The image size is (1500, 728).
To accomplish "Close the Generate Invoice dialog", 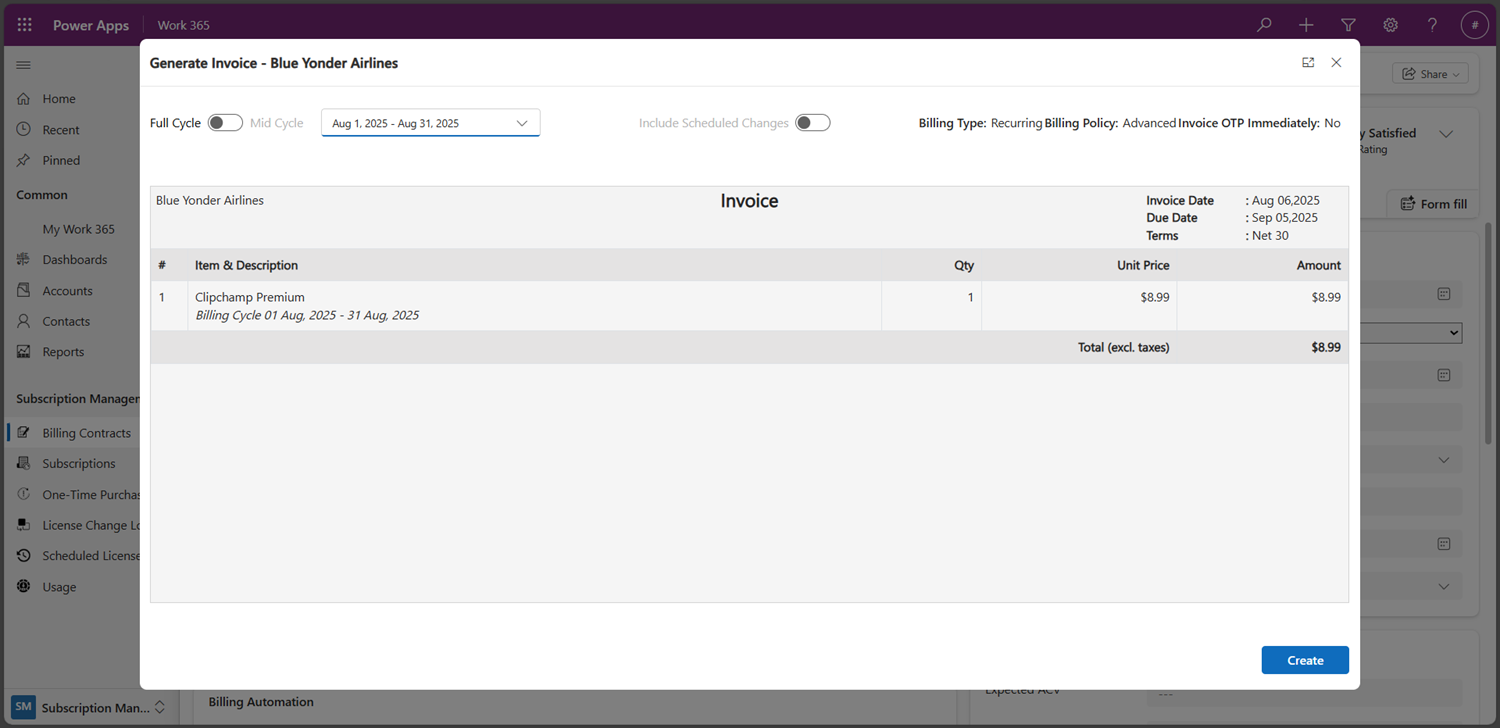I will 1336,62.
